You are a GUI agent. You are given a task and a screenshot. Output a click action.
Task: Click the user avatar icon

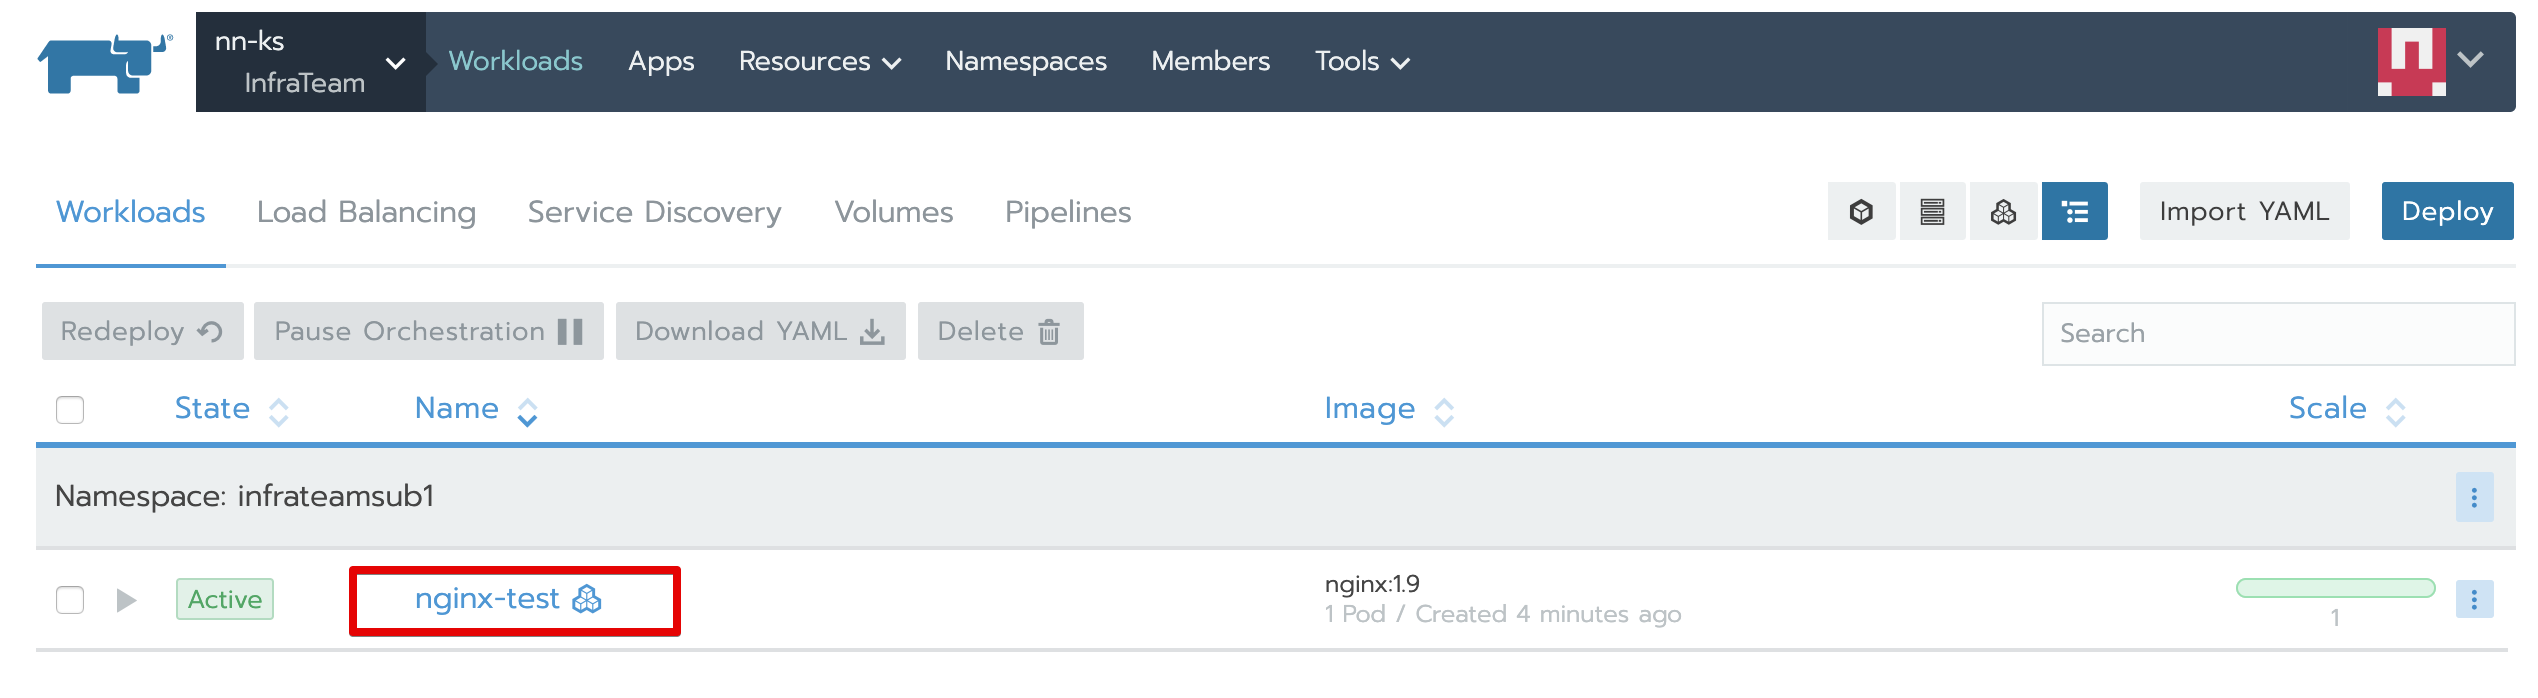(x=2411, y=62)
